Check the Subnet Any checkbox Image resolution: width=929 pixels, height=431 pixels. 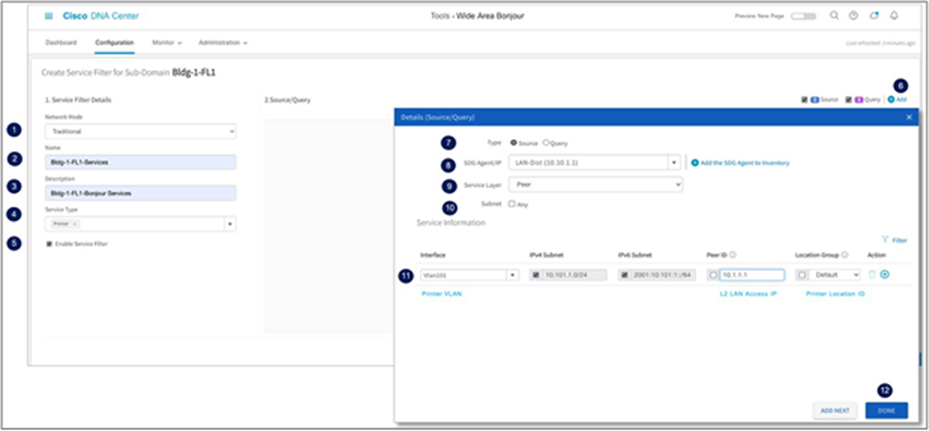pyautogui.click(x=512, y=204)
